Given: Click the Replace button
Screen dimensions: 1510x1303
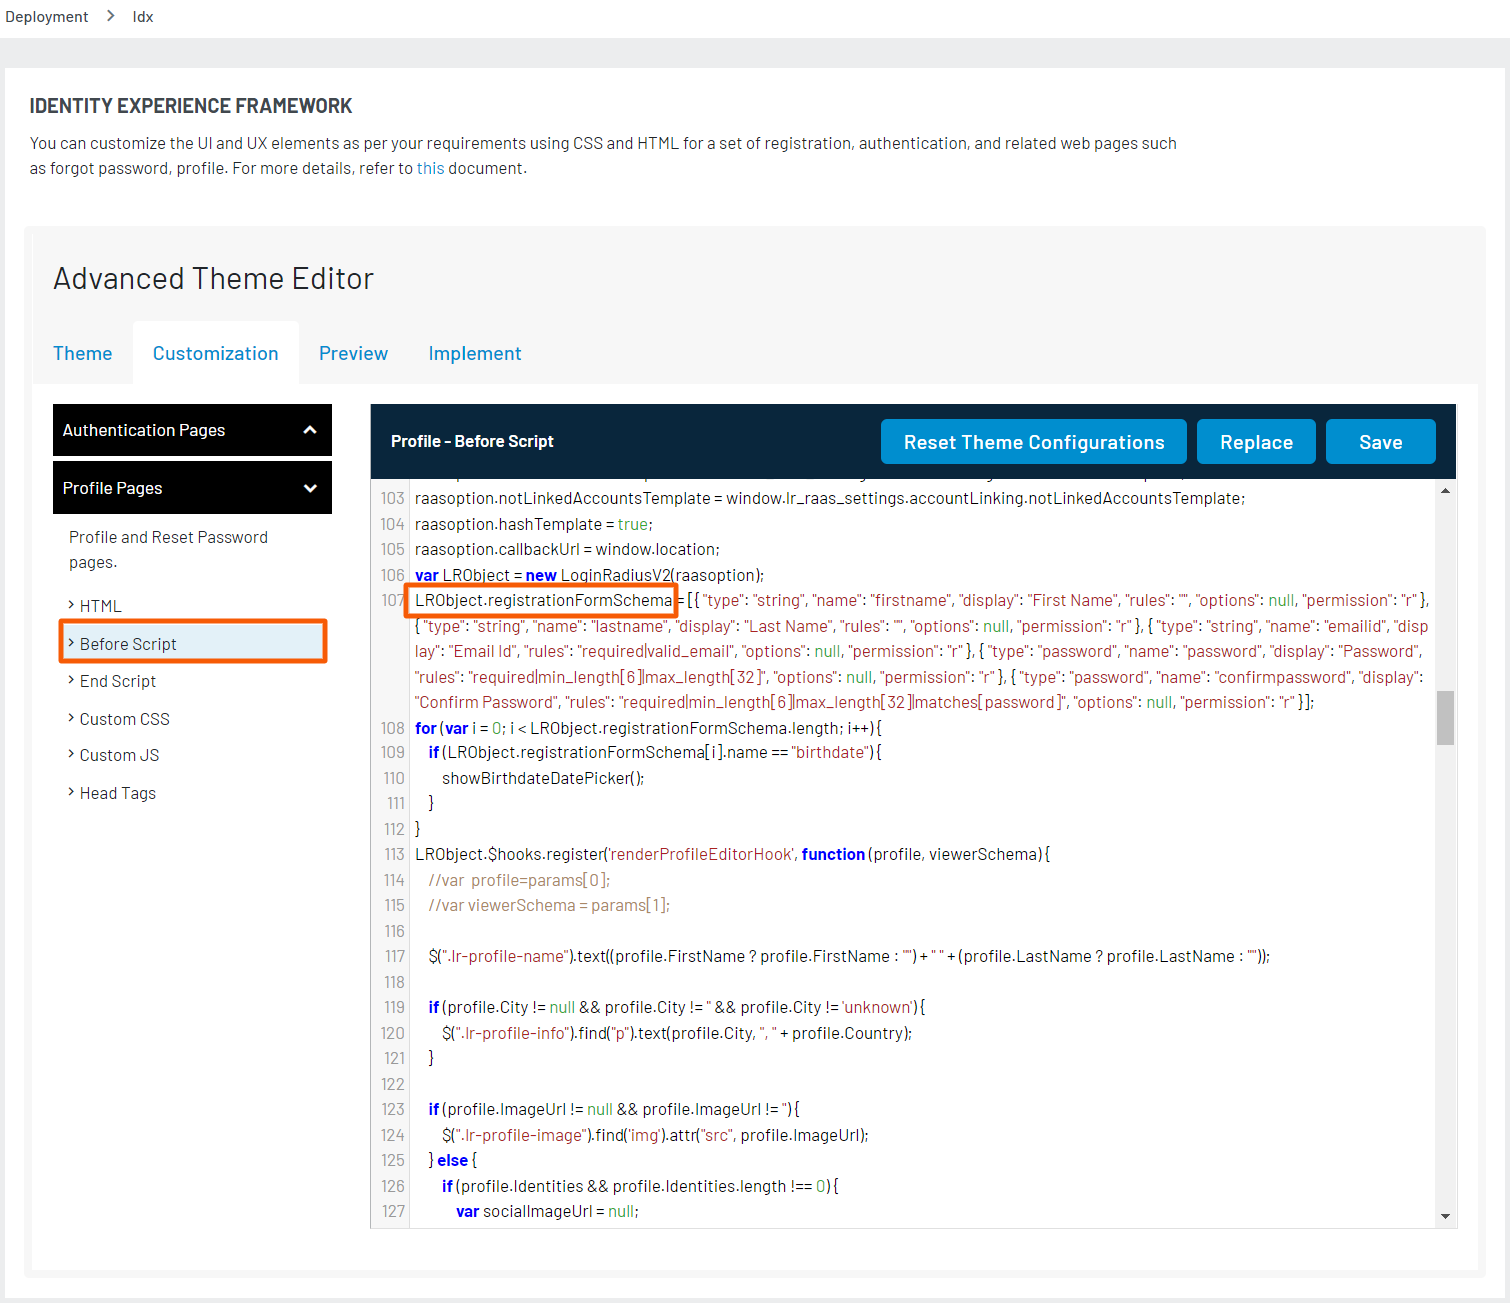Looking at the screenshot, I should (x=1256, y=442).
